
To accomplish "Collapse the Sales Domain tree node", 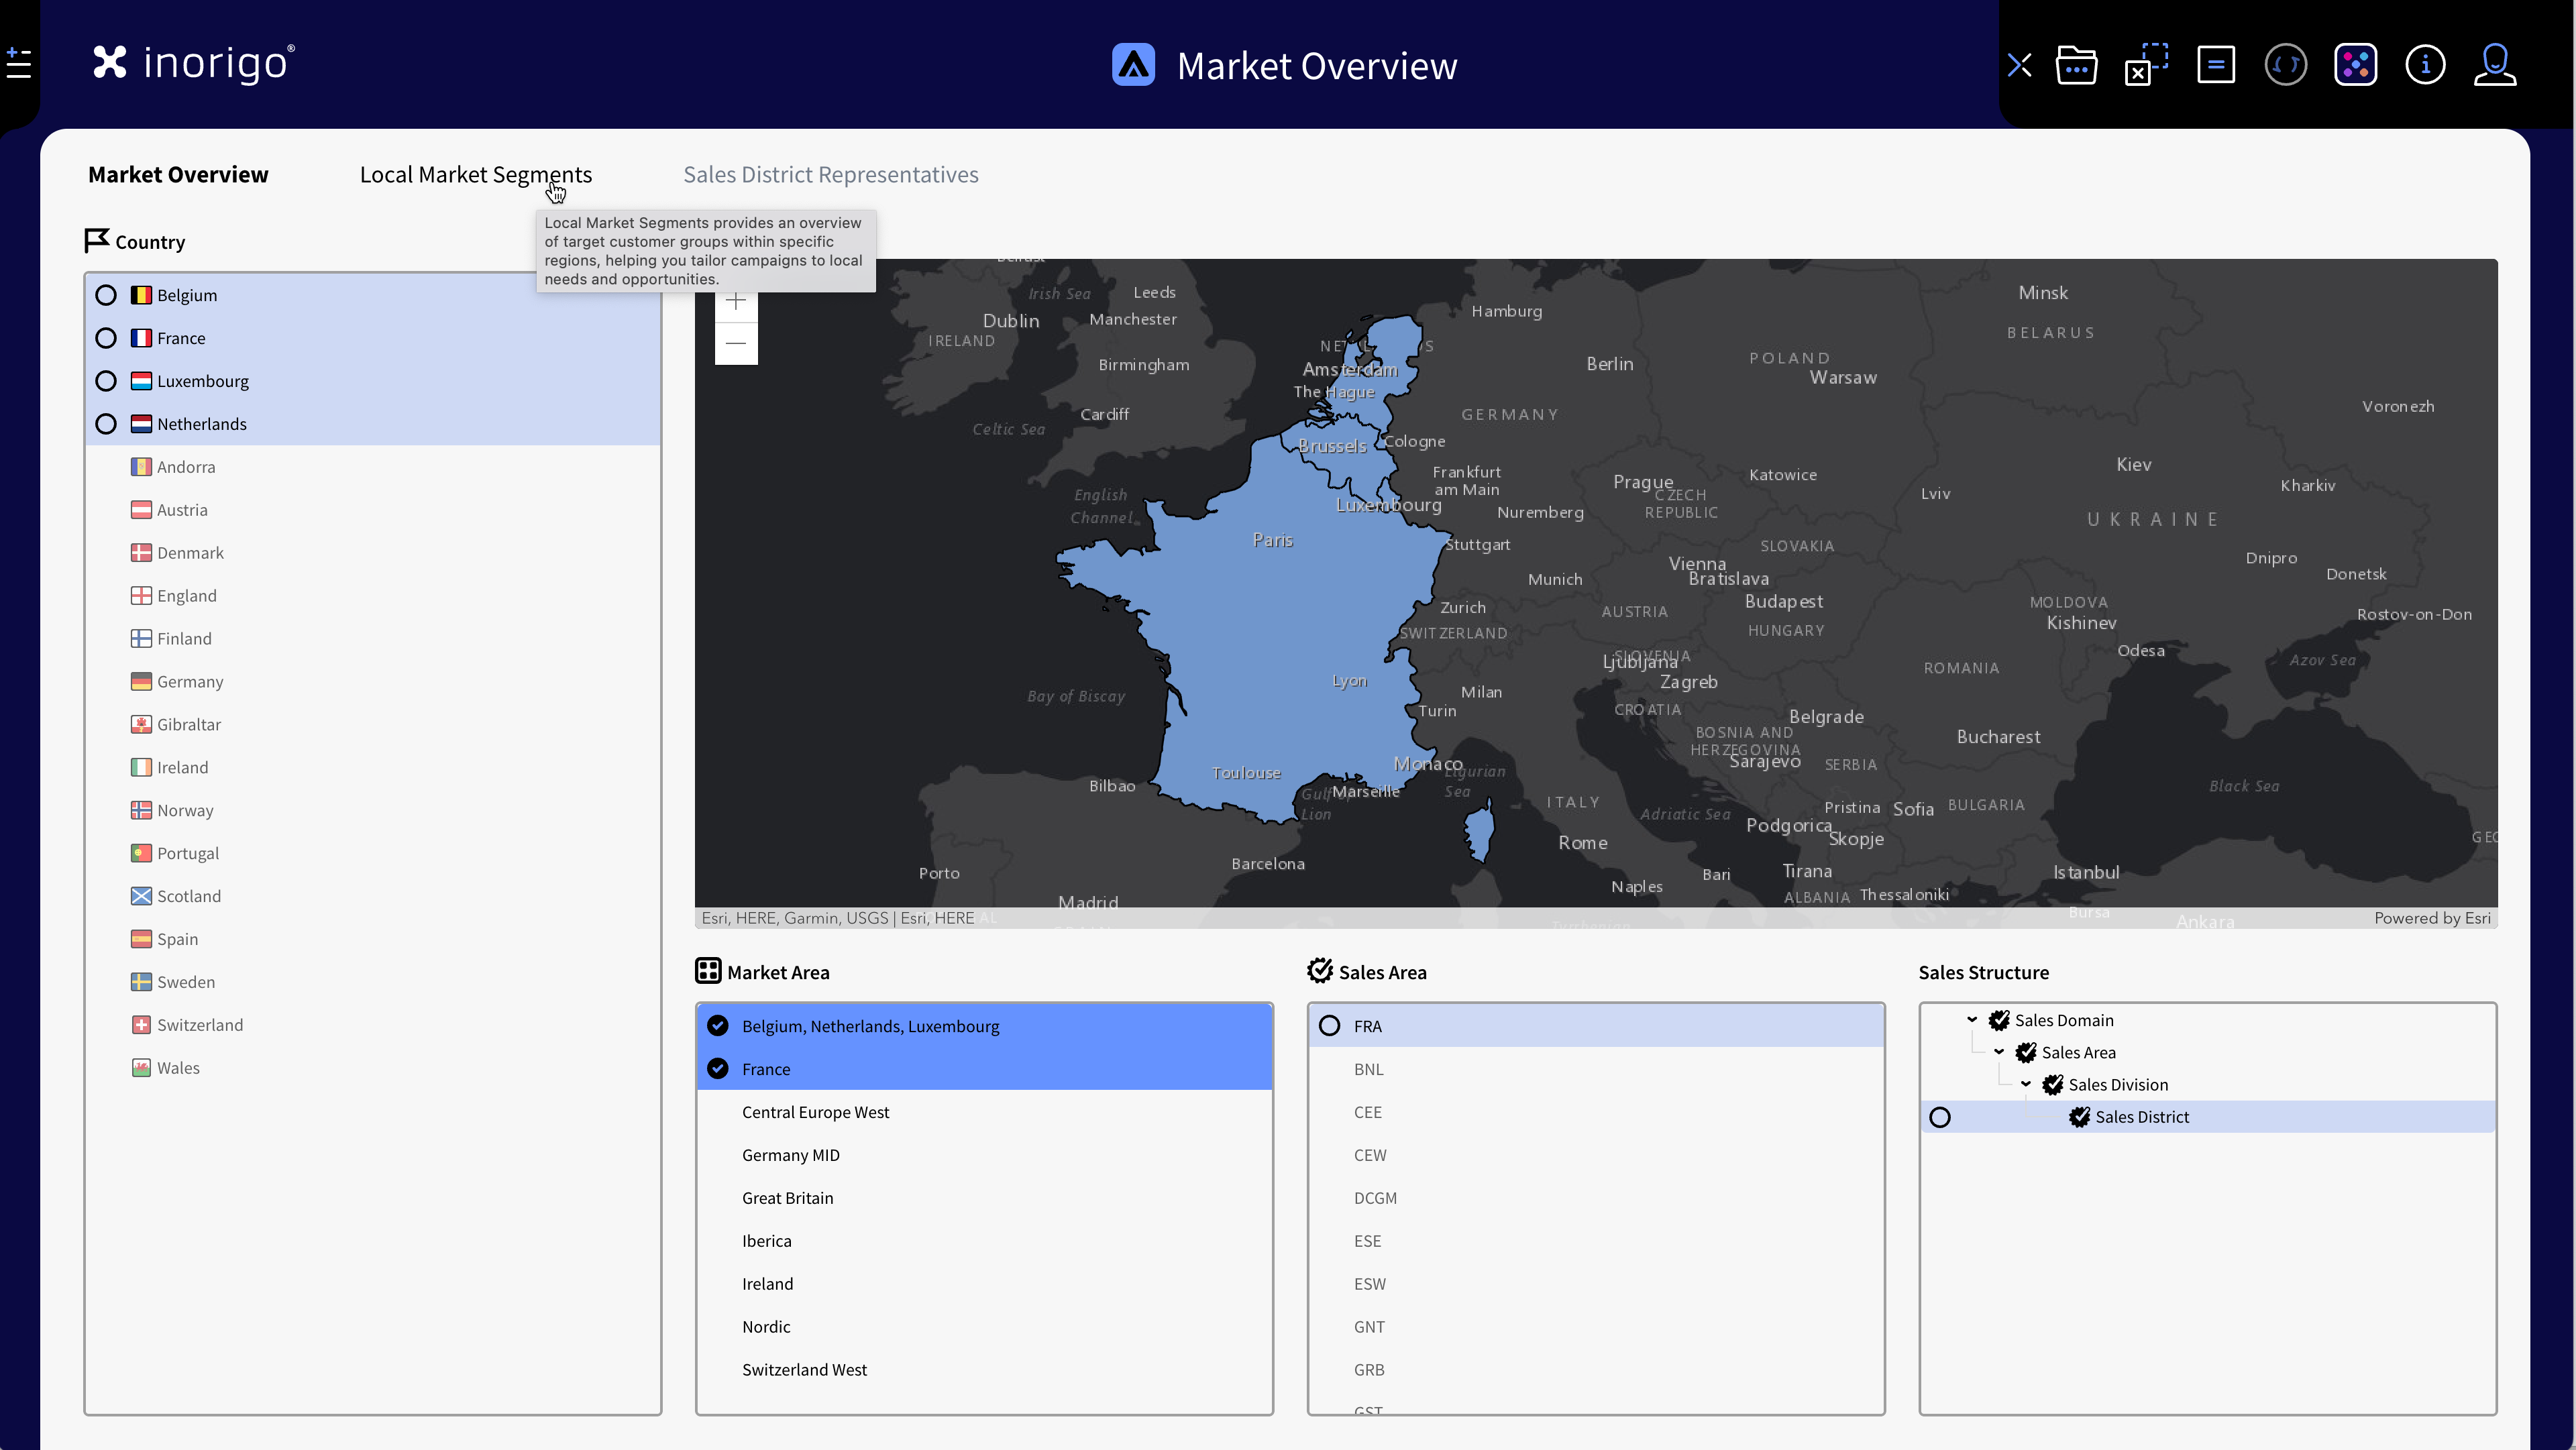I will (x=1972, y=1020).
